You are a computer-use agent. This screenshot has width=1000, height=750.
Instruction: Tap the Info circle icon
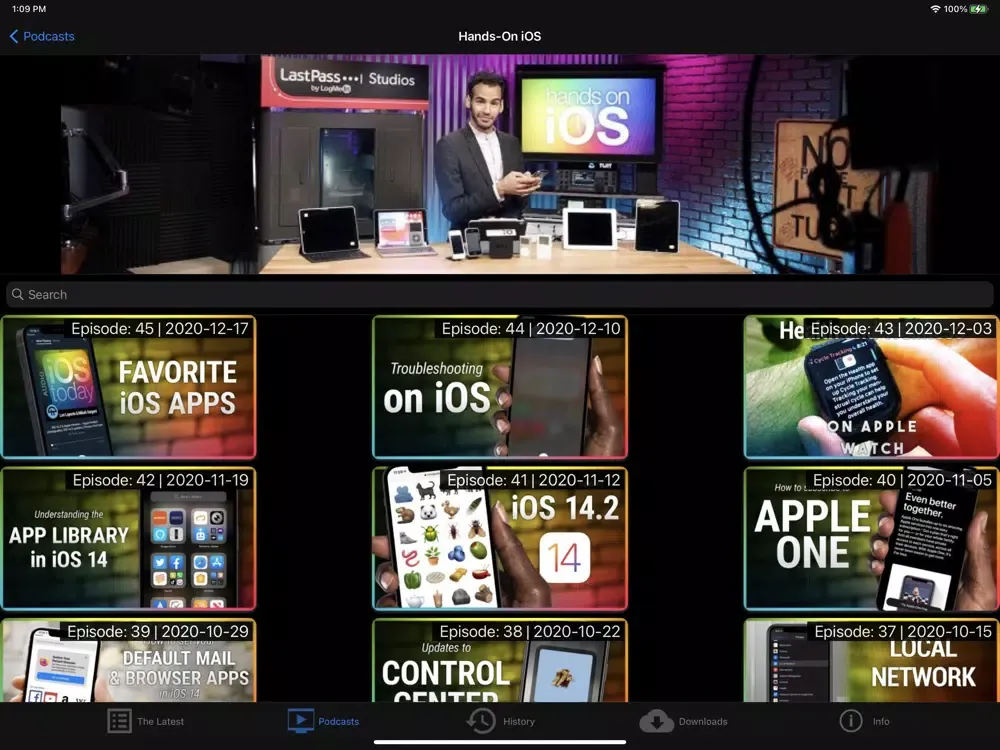(x=851, y=721)
